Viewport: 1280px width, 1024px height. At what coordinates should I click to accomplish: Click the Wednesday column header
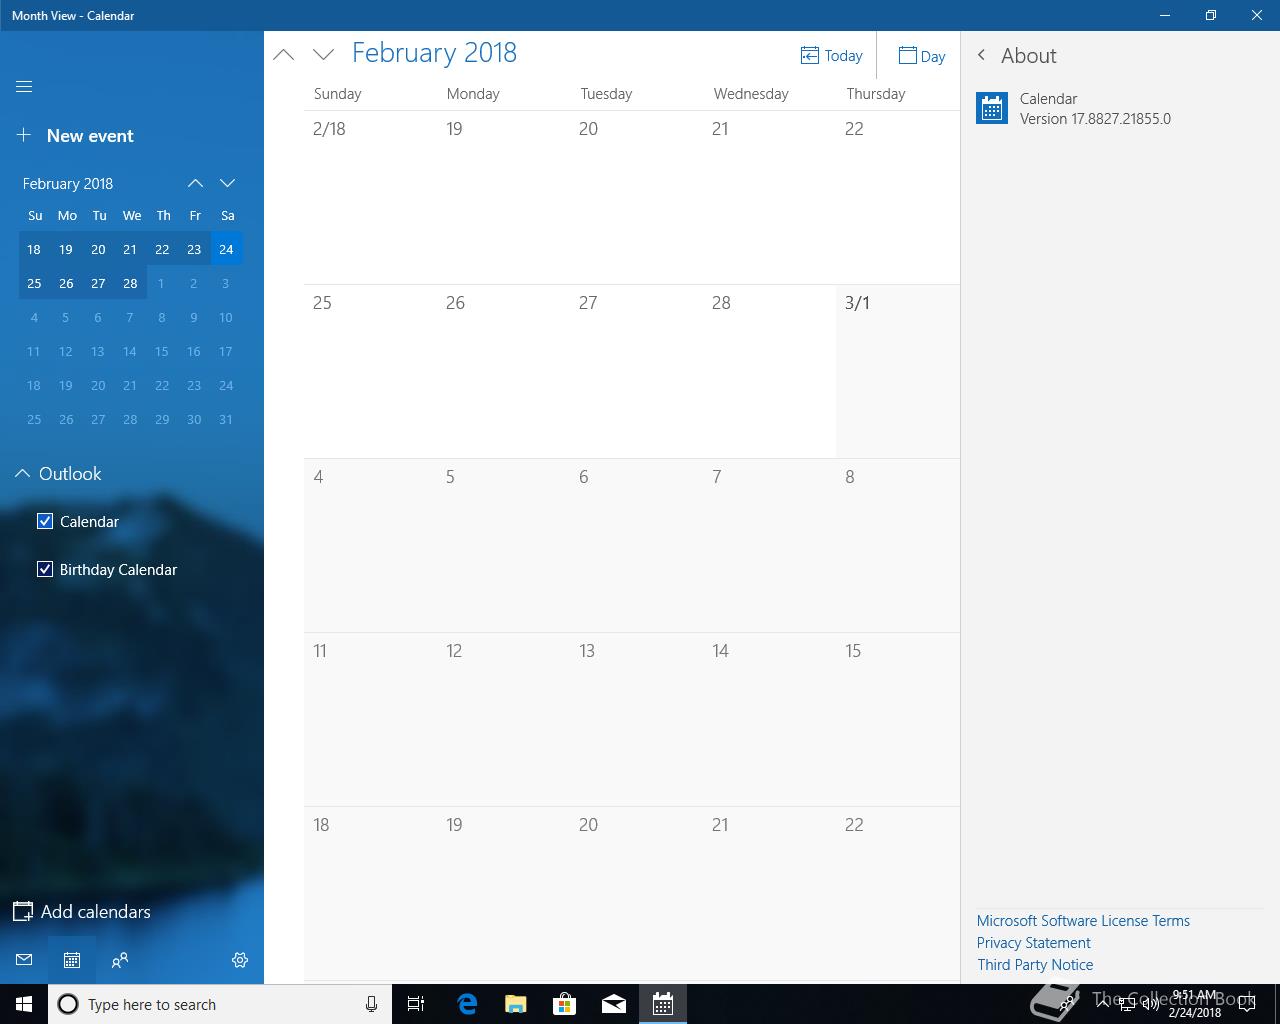[x=751, y=94]
